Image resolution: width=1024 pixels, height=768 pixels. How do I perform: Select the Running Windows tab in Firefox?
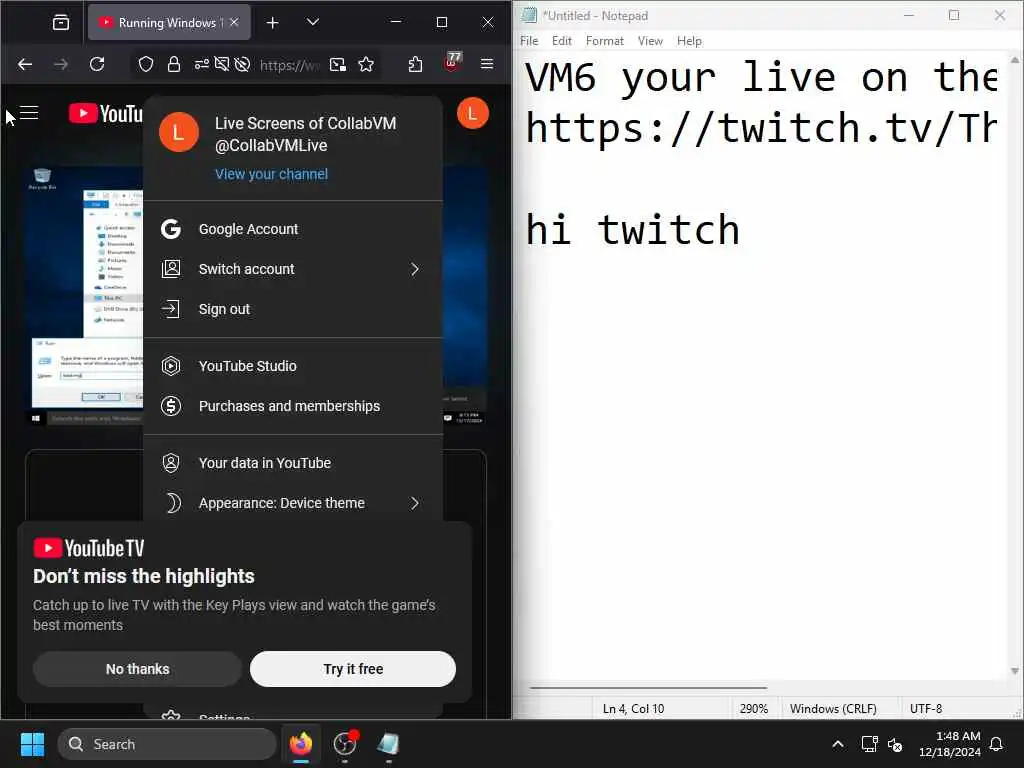[x=168, y=23]
